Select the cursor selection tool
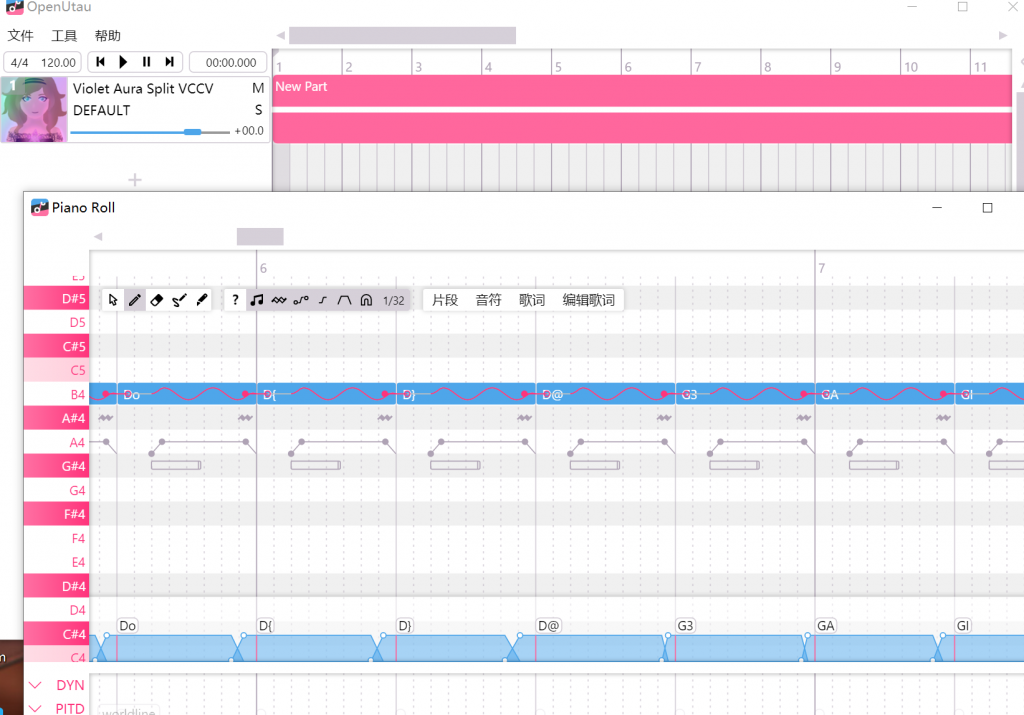The height and width of the screenshot is (715, 1024). [113, 300]
